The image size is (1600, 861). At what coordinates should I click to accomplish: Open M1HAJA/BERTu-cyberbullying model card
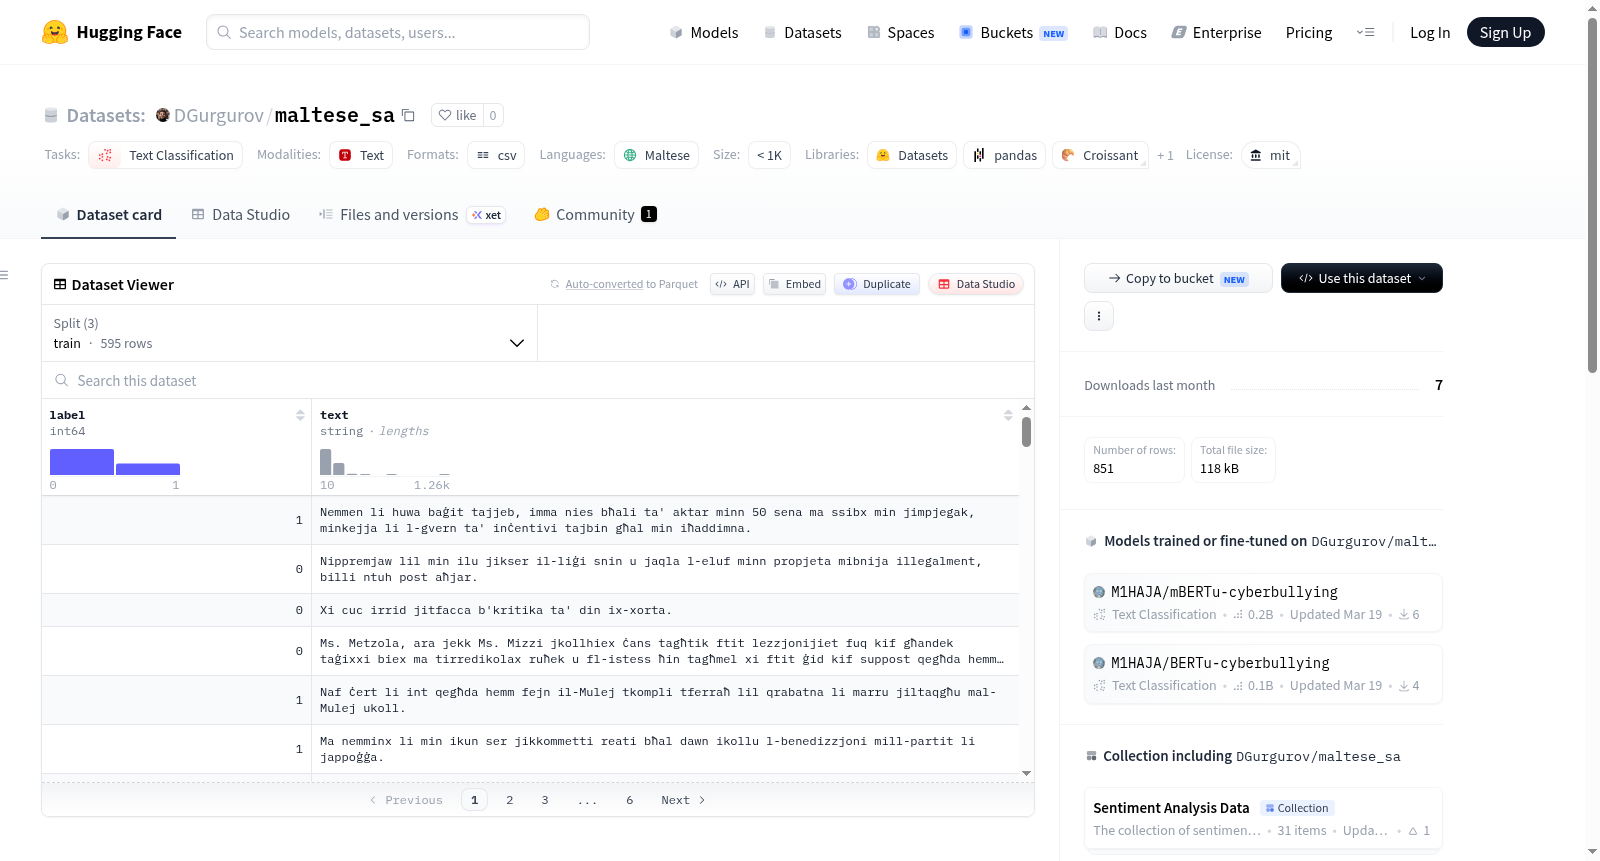click(1263, 673)
